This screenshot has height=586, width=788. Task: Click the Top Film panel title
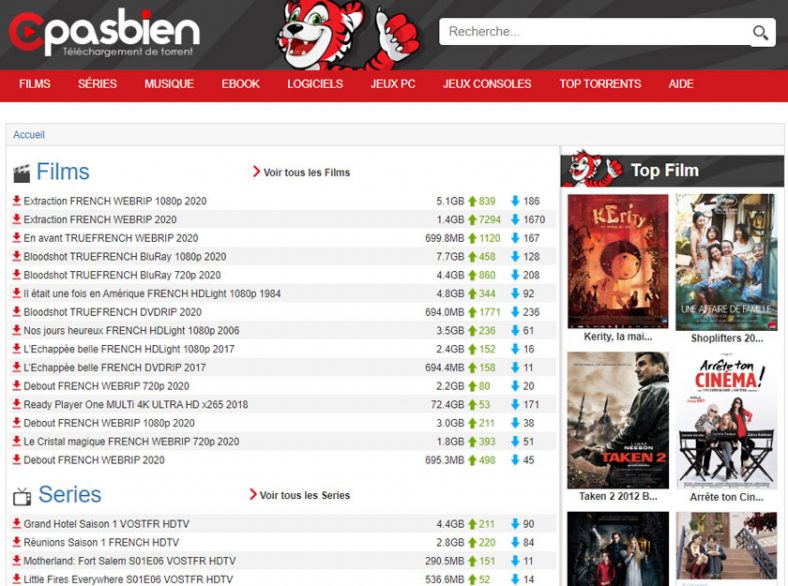[664, 170]
